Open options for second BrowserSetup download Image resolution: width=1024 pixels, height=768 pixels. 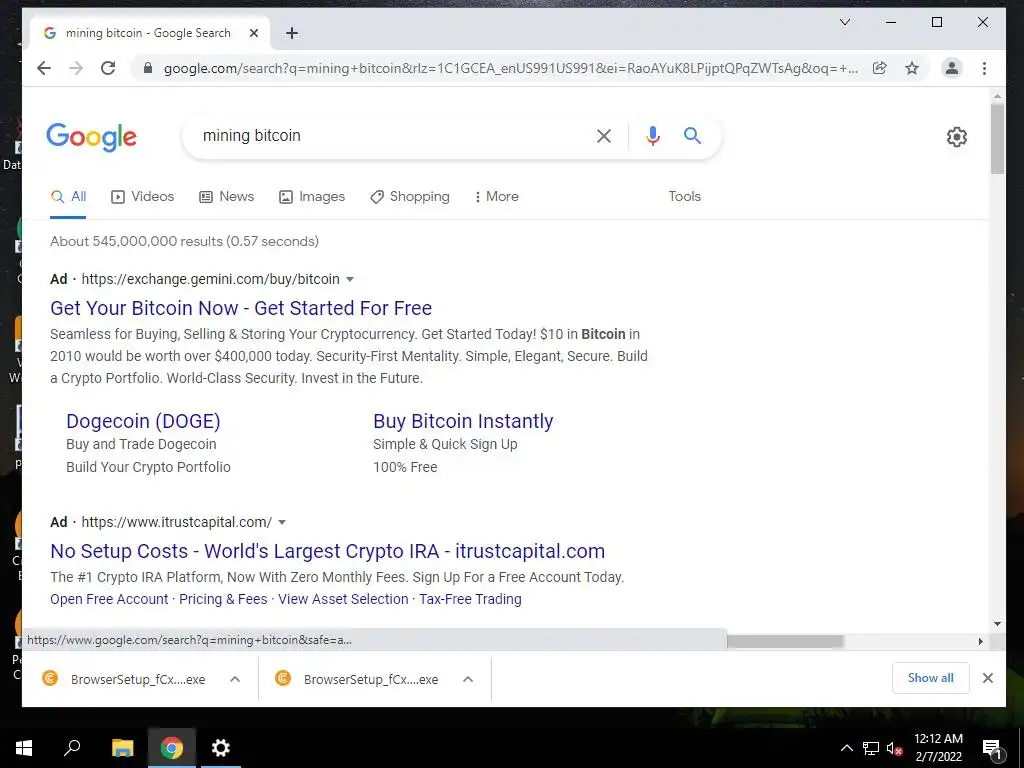[x=468, y=679]
